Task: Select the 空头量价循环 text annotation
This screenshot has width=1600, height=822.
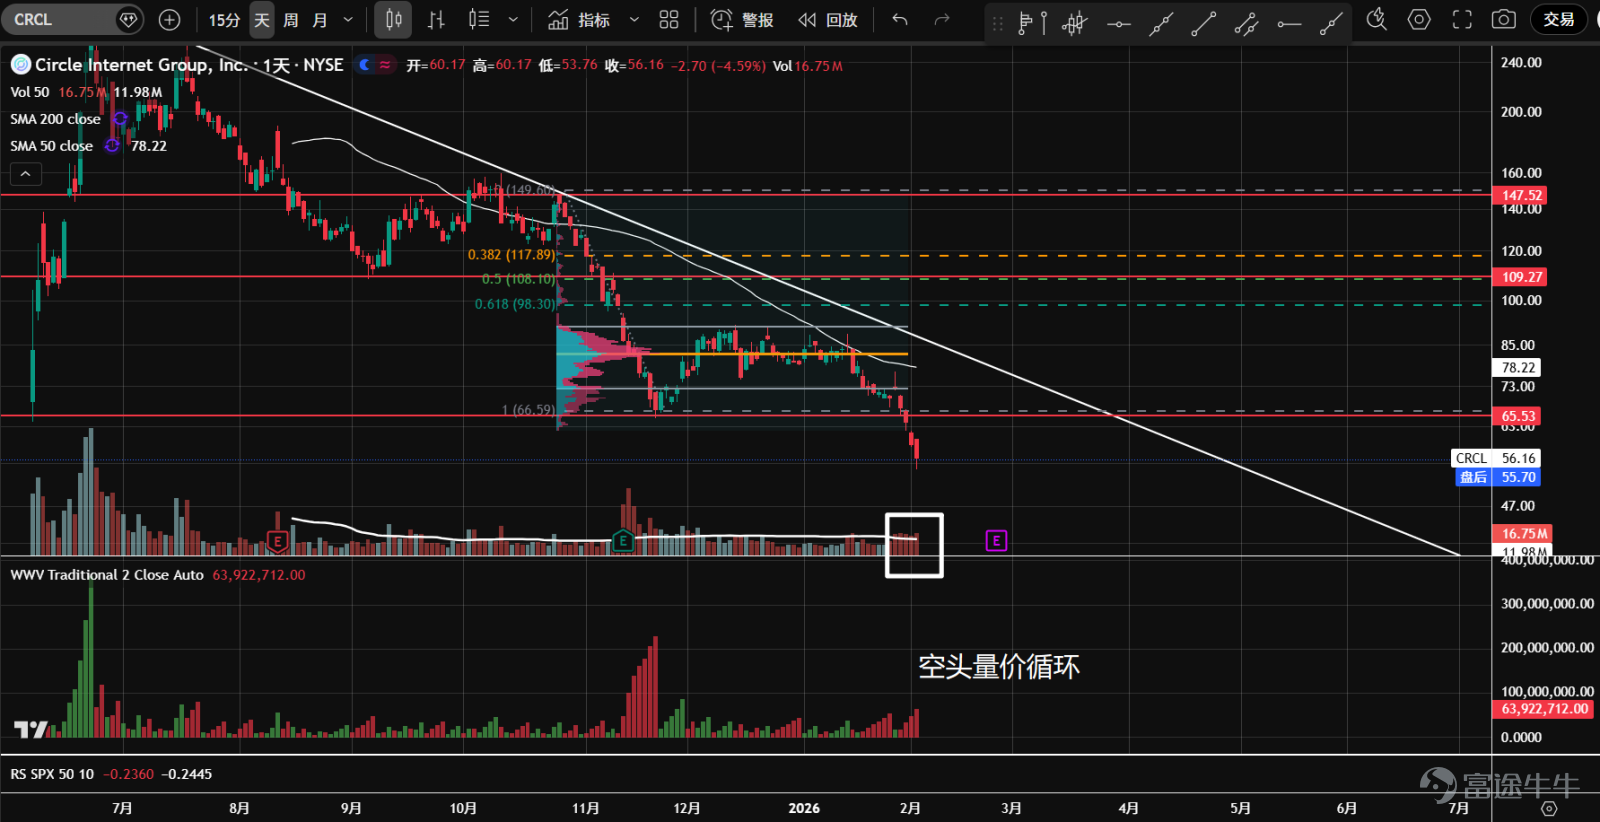Action: 999,667
